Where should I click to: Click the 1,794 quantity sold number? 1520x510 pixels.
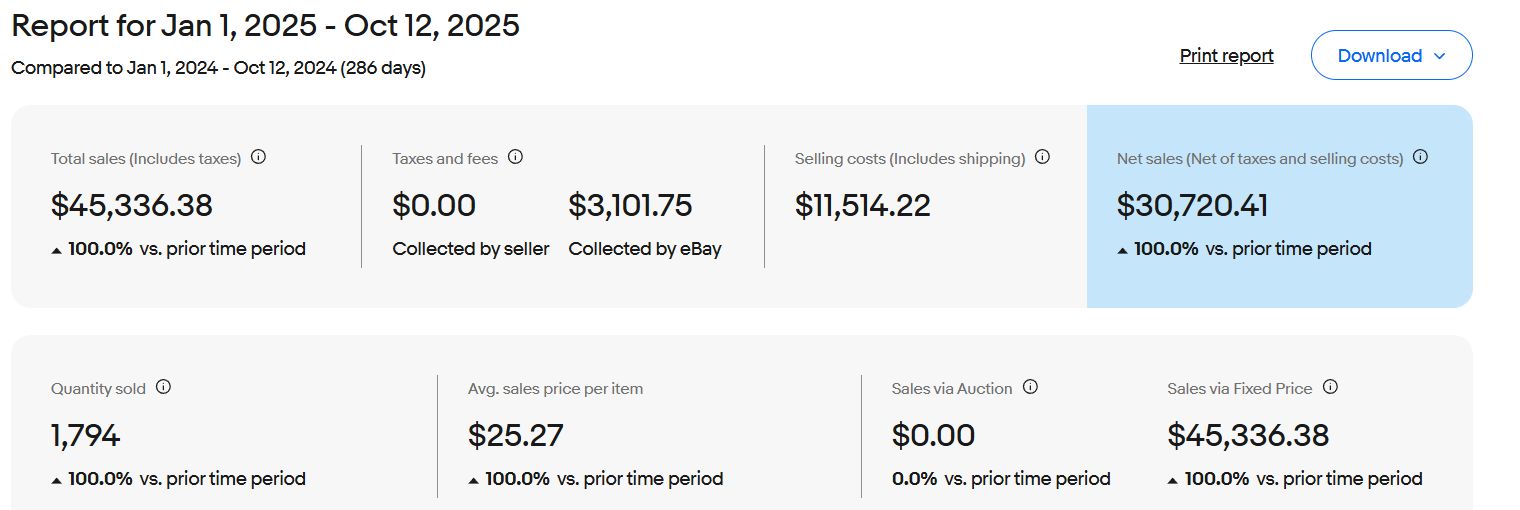pyautogui.click(x=86, y=436)
